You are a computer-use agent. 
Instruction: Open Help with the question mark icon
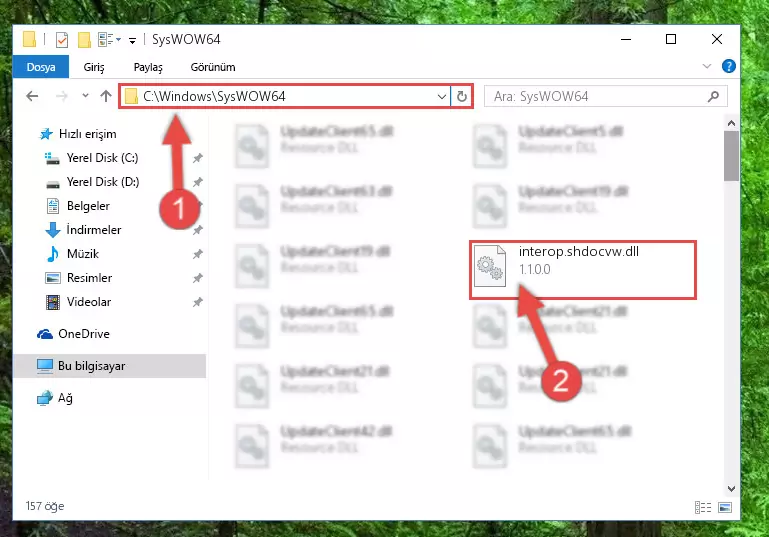(729, 66)
